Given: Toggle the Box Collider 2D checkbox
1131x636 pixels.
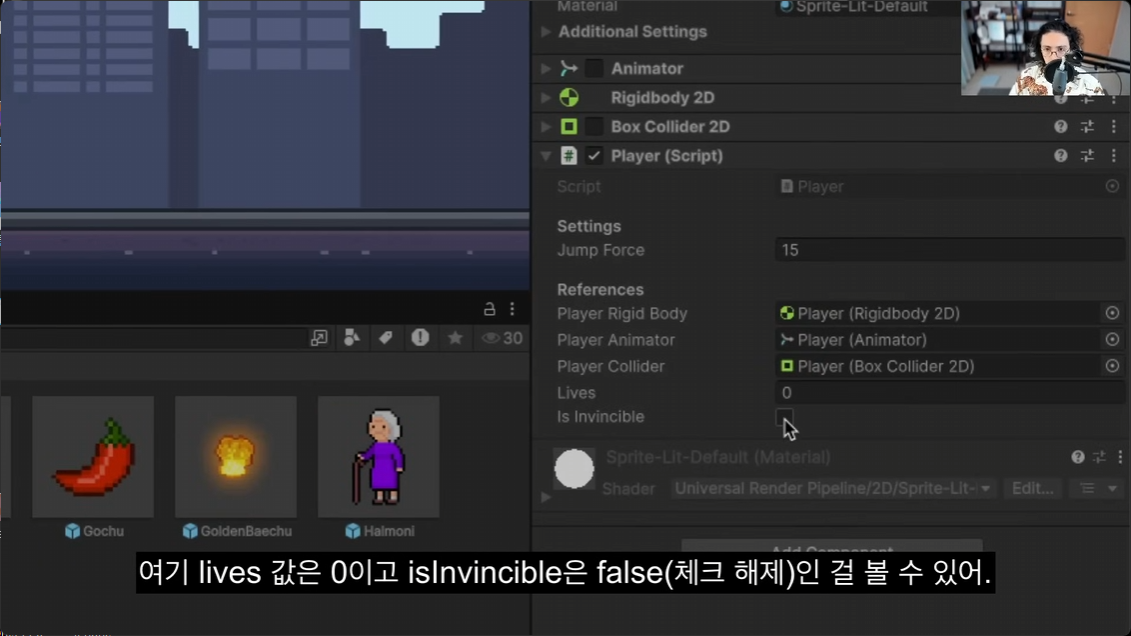Looking at the screenshot, I should click(x=594, y=127).
